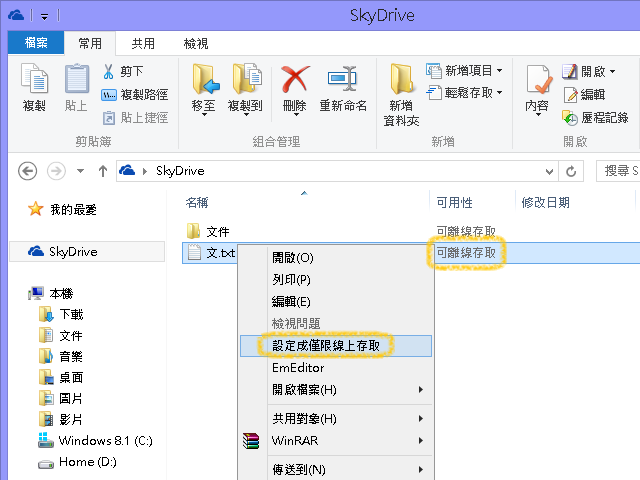Select 本機 (This PC) in the sidebar
This screenshot has width=640, height=480.
[x=51, y=293]
